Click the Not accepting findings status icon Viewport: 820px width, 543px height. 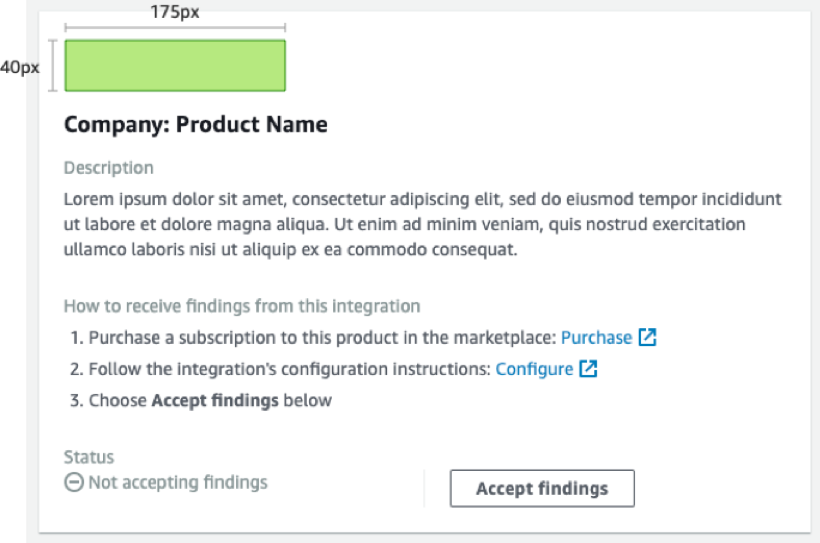coord(73,483)
